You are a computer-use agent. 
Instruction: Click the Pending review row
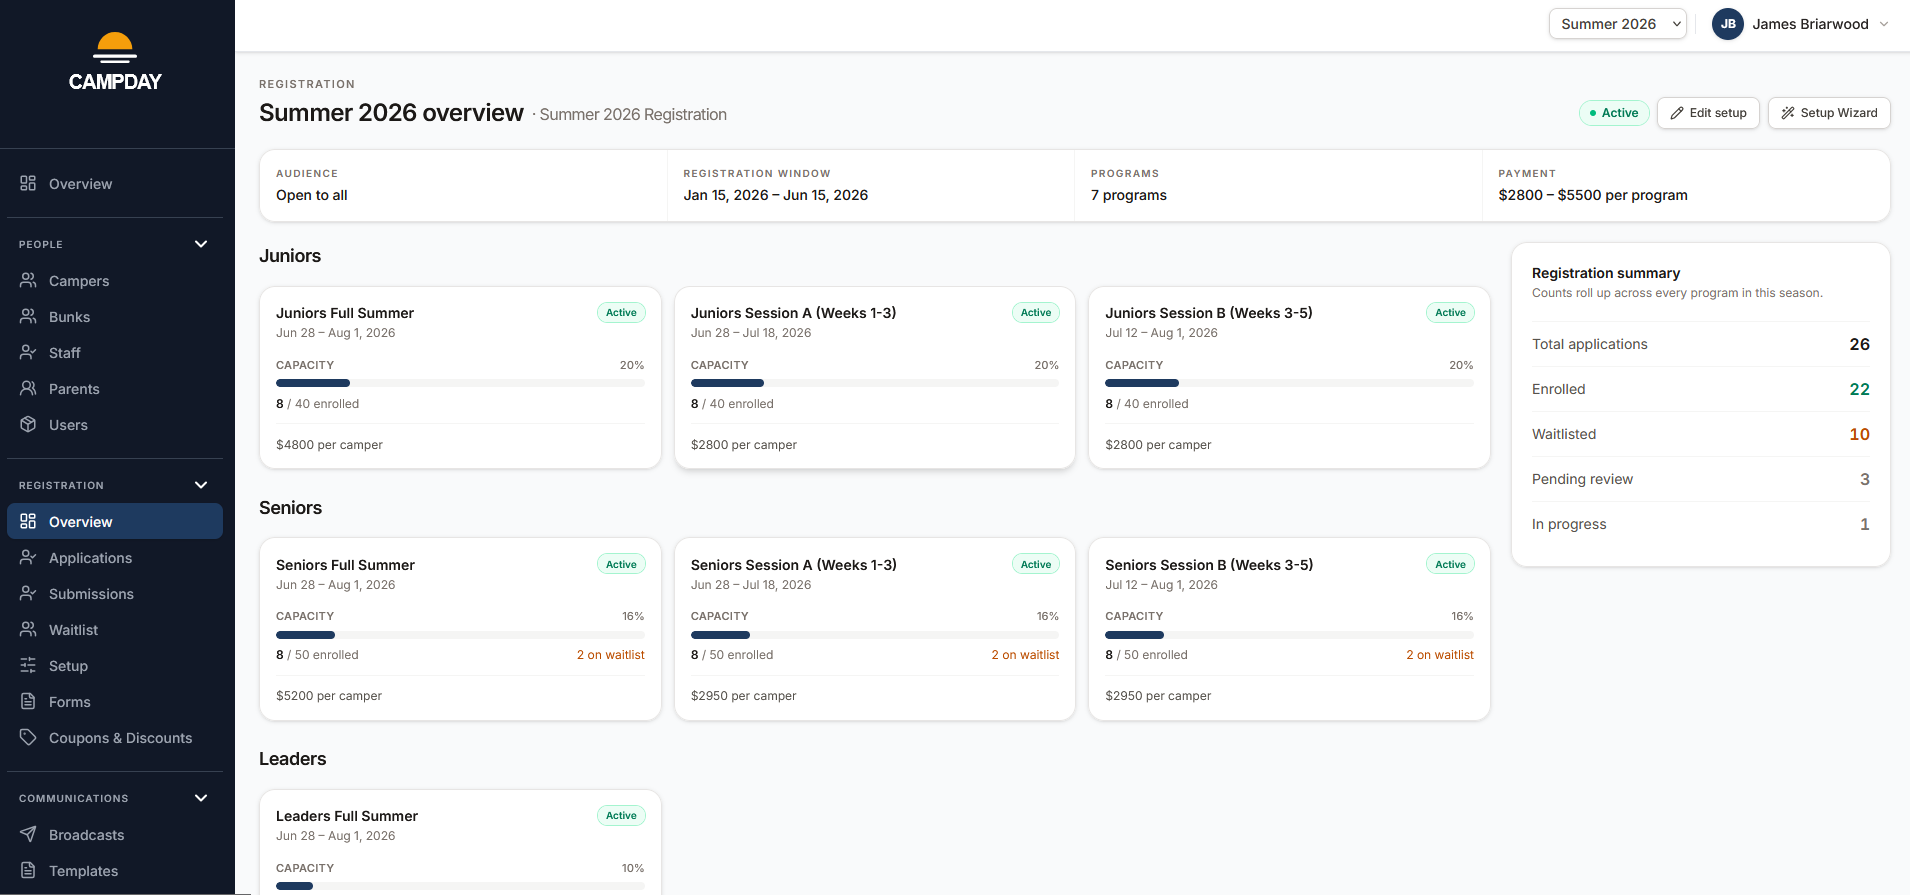tap(1700, 479)
